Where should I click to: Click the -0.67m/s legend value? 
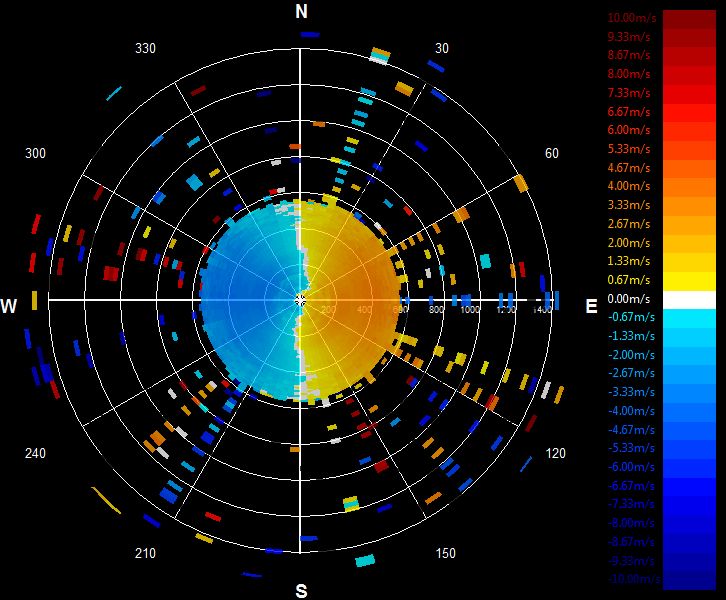coord(631,317)
